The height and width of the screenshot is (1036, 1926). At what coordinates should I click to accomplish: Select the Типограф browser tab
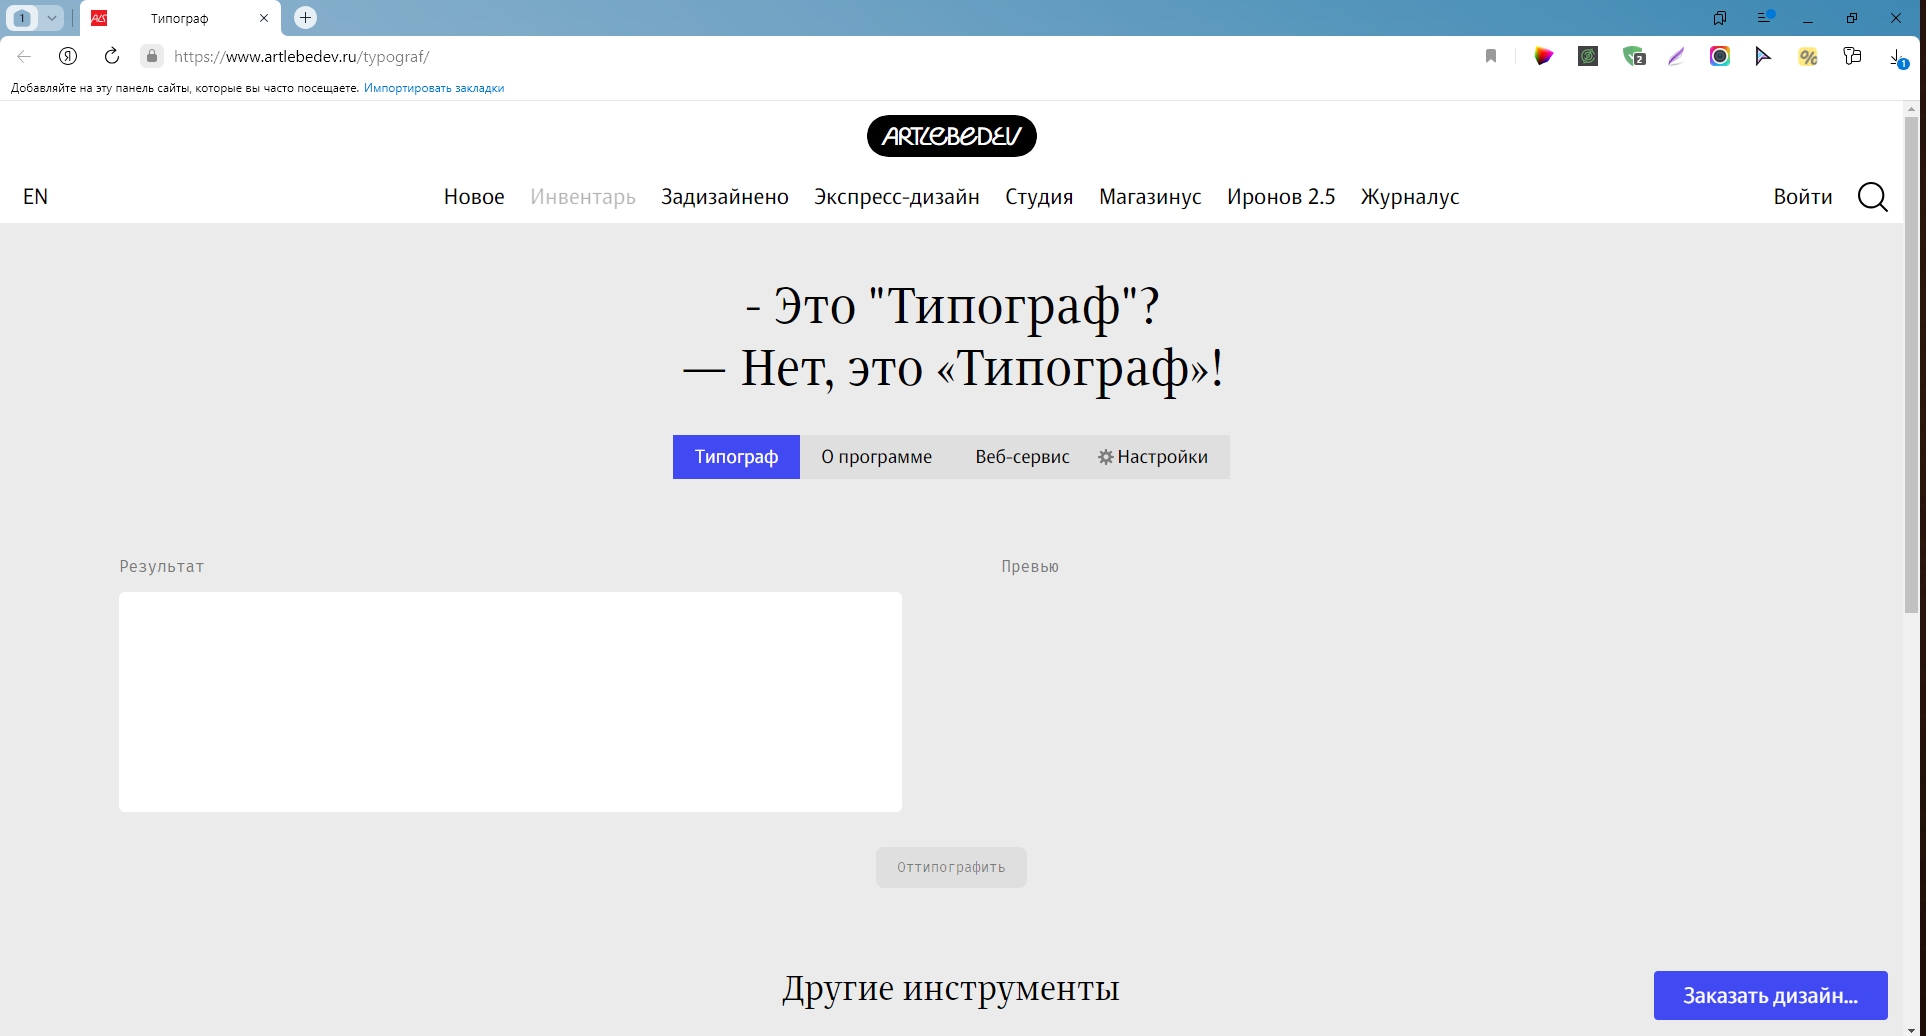click(x=180, y=18)
